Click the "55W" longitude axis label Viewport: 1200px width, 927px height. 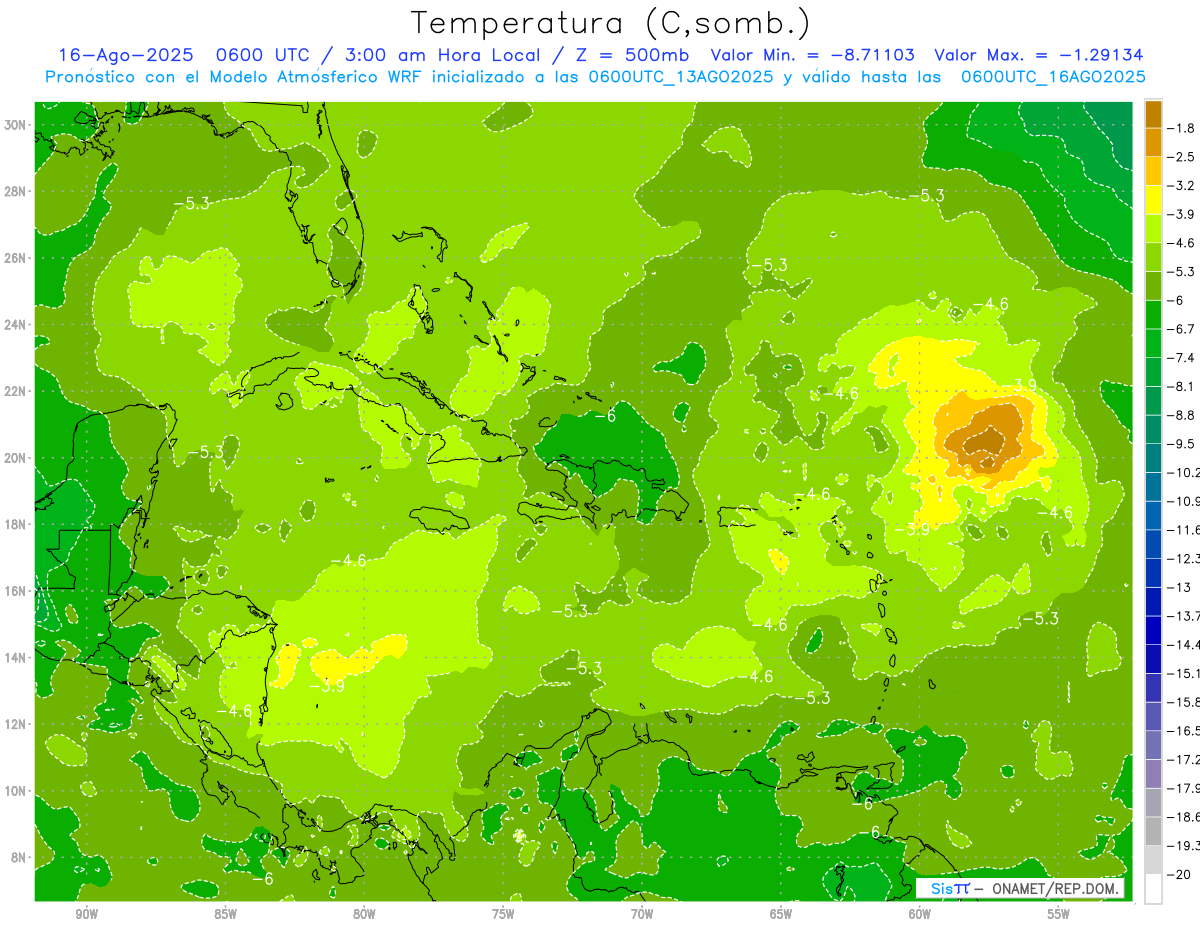(1059, 914)
